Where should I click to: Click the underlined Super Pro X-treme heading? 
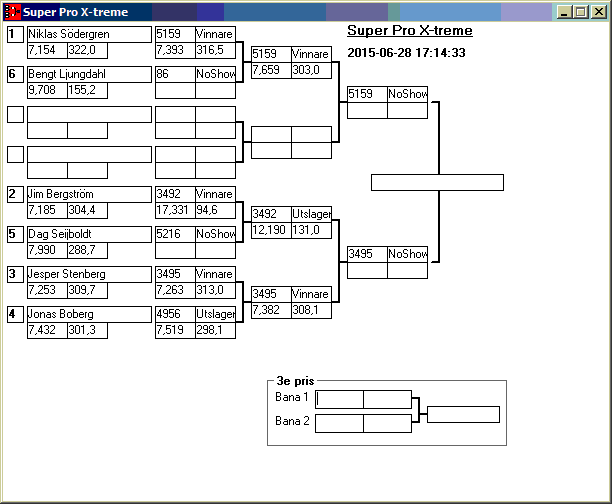point(409,31)
